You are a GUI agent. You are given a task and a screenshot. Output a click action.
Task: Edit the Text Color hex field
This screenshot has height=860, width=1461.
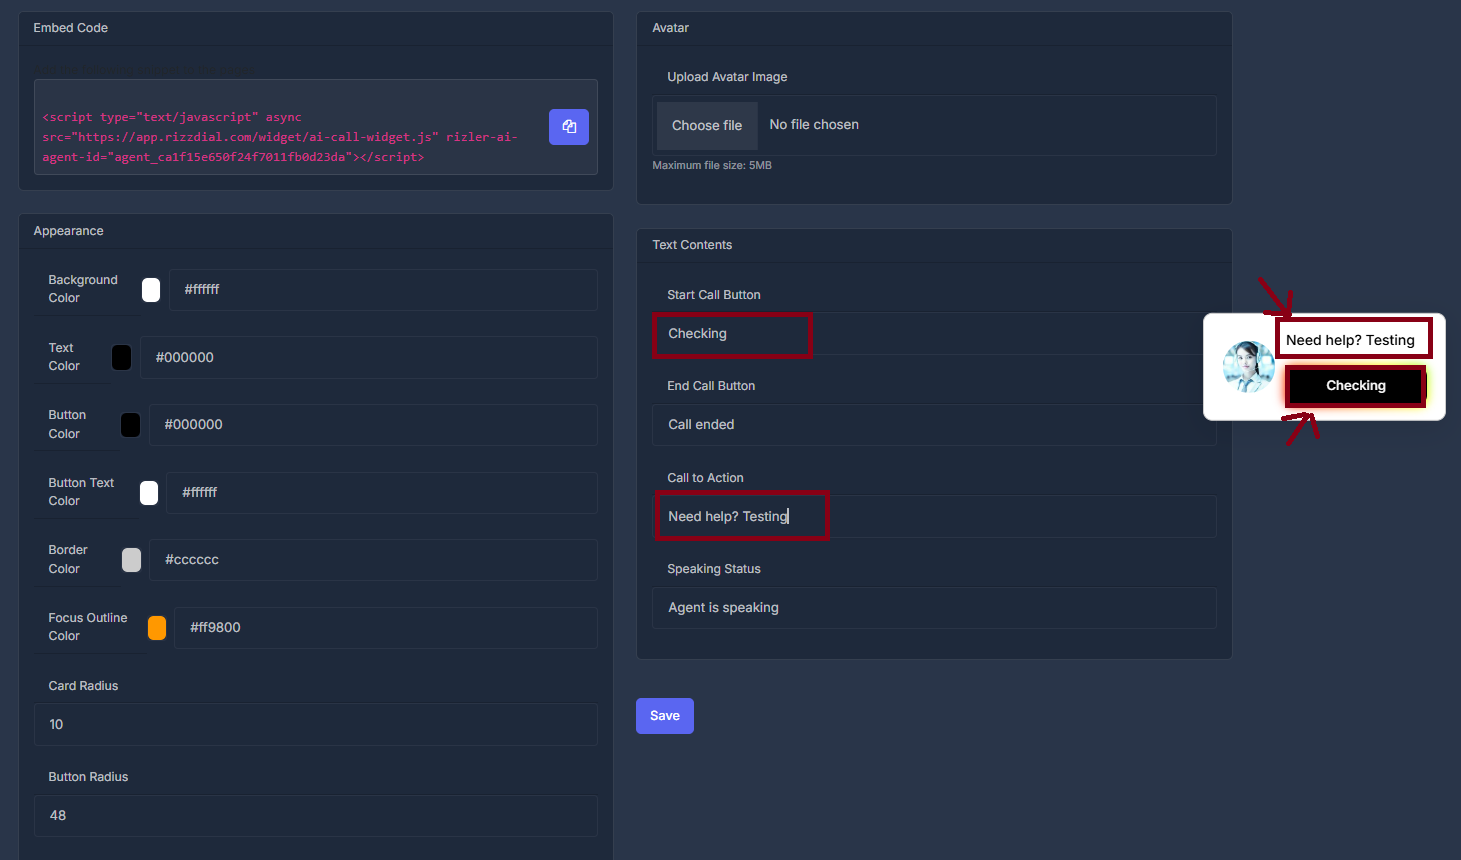click(x=369, y=358)
